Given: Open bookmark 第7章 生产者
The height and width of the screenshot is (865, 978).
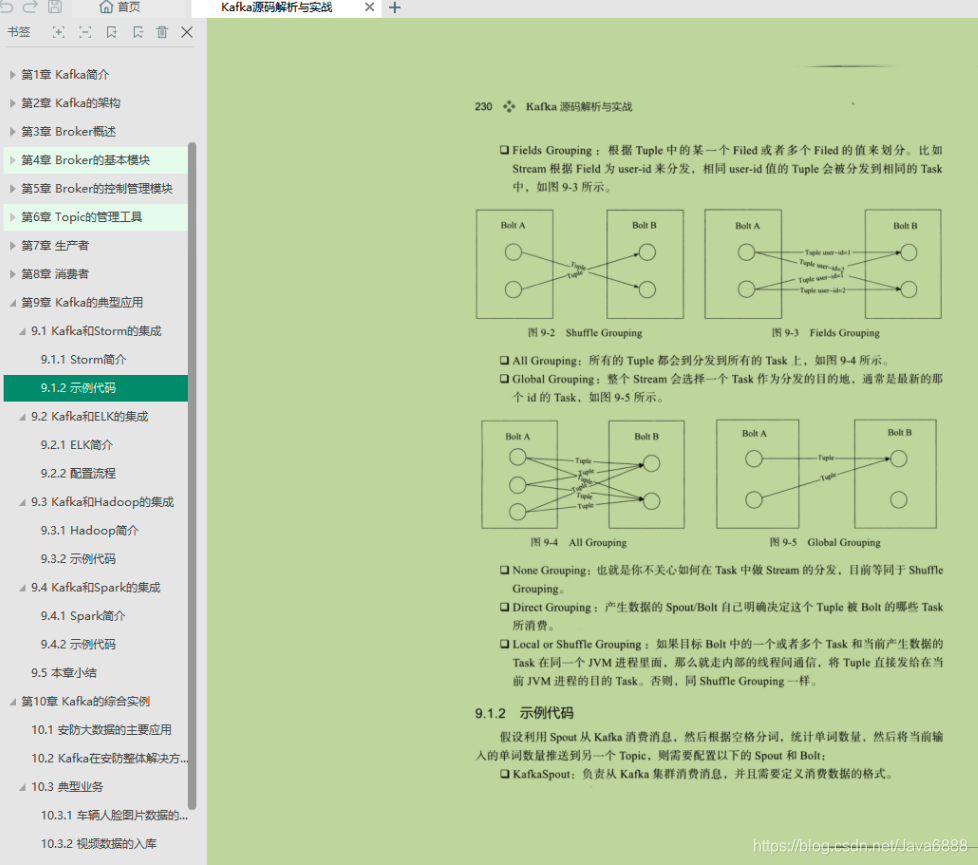Looking at the screenshot, I should click(x=55, y=246).
